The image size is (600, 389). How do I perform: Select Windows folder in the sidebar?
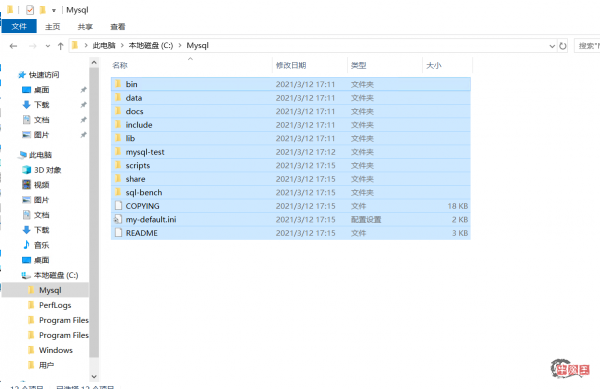56,350
